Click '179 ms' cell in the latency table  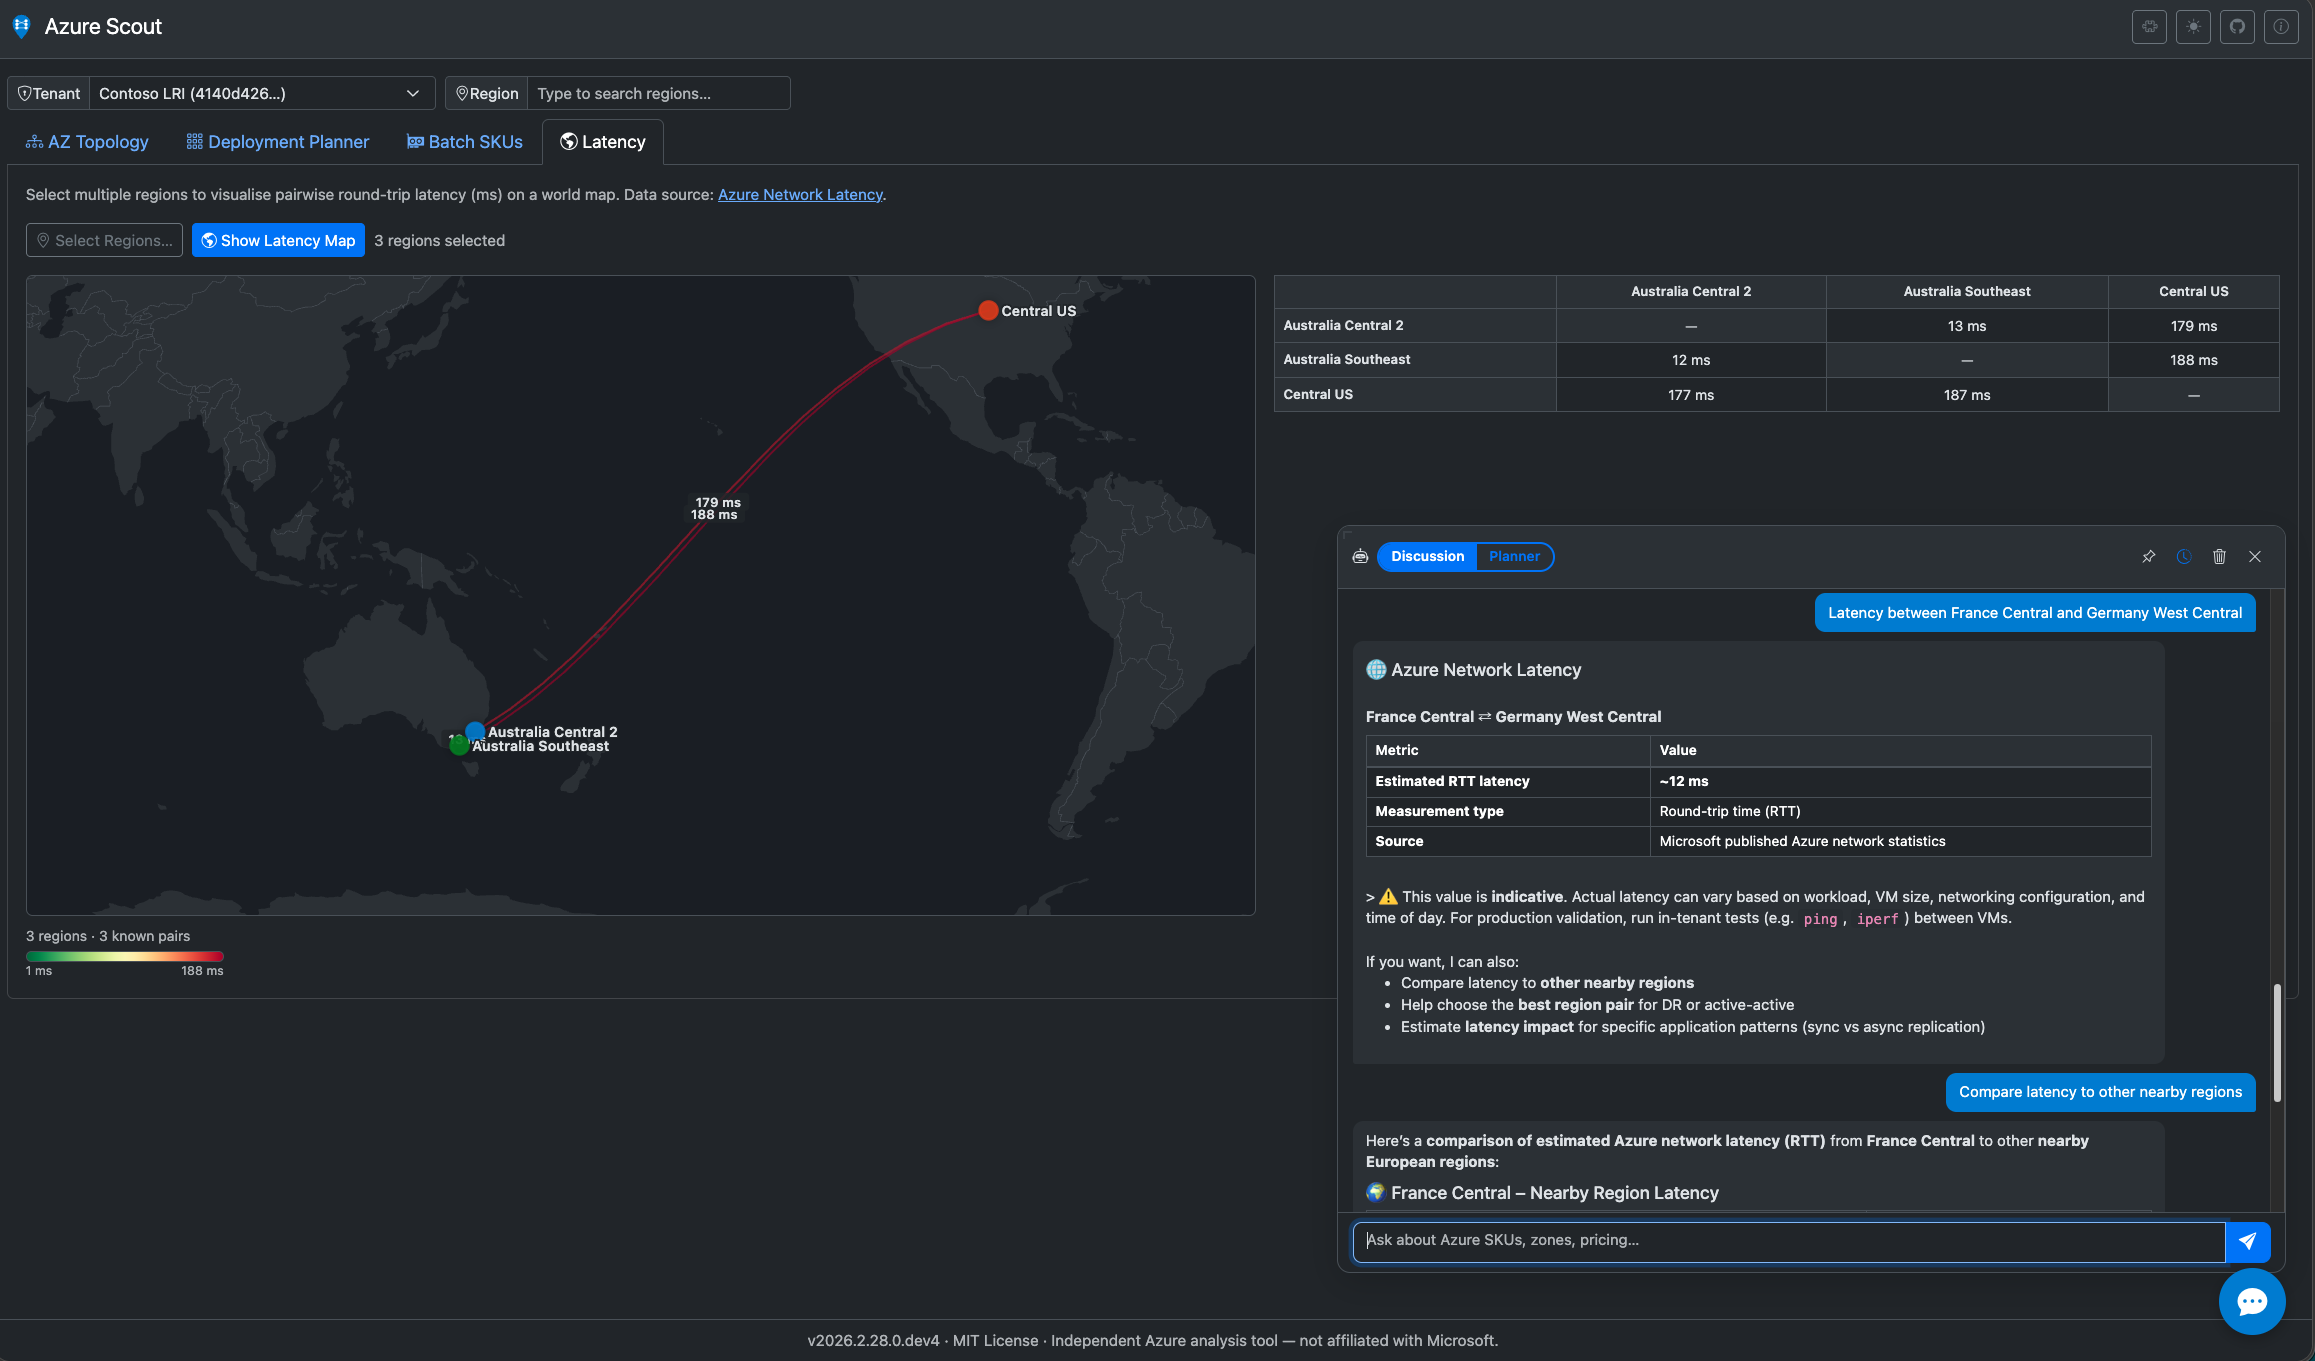pos(2194,326)
